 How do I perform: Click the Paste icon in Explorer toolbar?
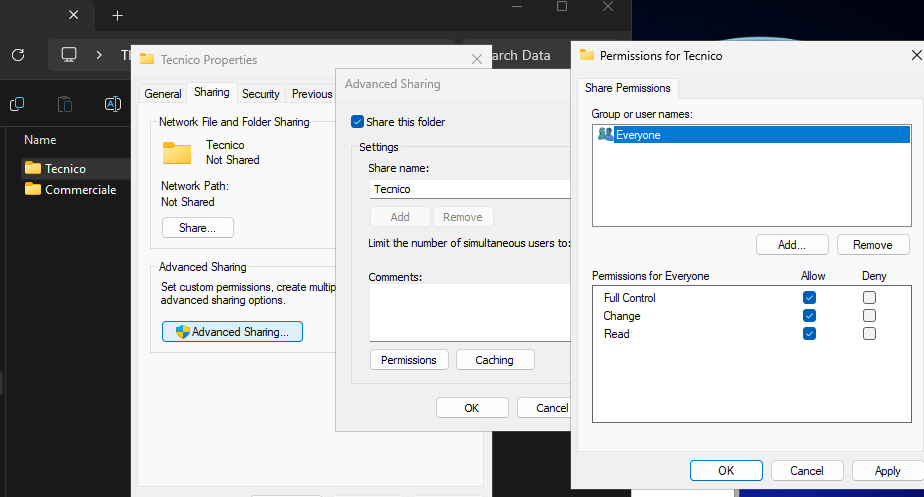click(x=65, y=104)
